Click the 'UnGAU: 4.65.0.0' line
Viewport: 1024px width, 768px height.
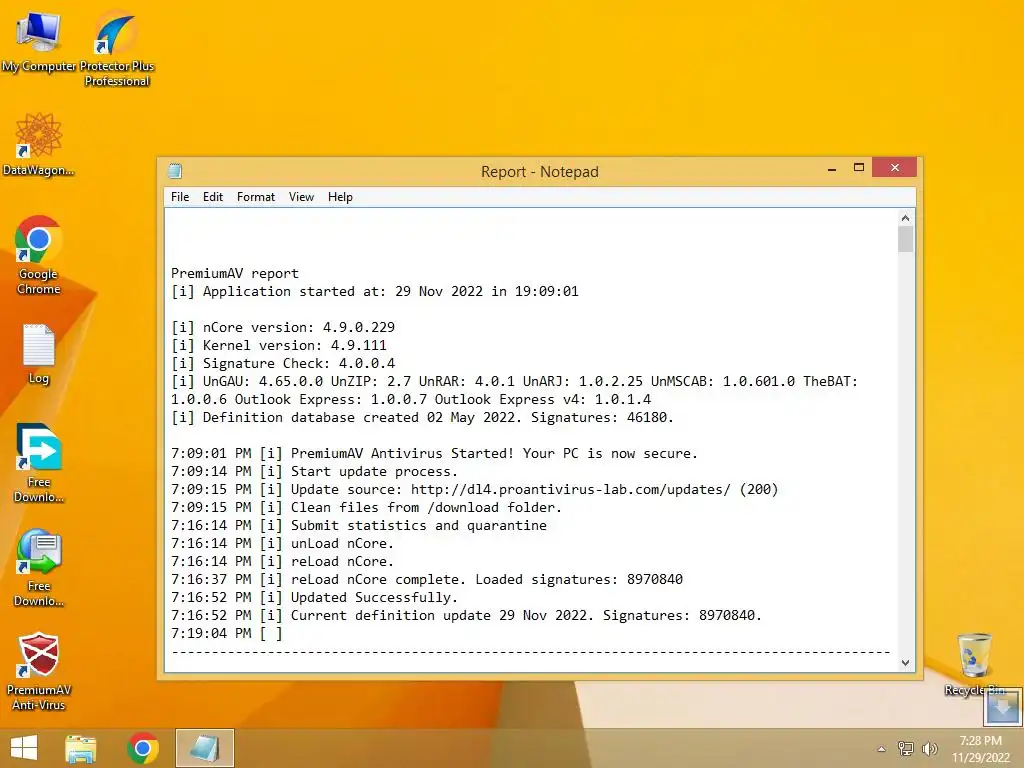[515, 381]
